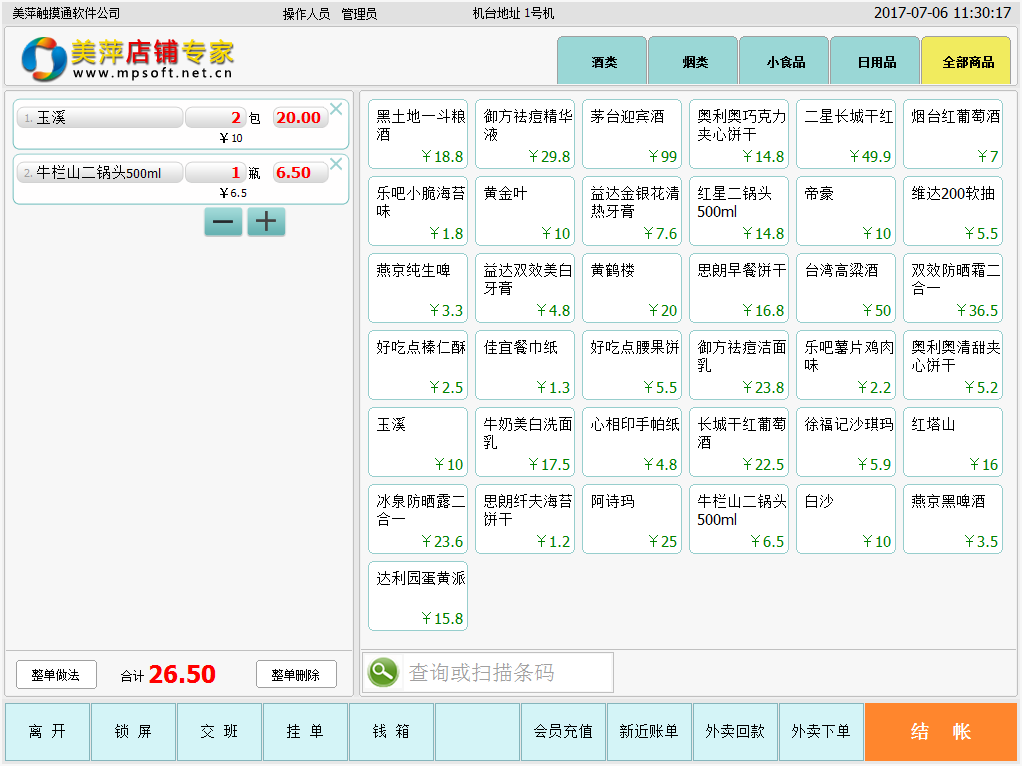This screenshot has width=1022, height=766.
Task: Open the 烟类 category tab
Action: coord(693,61)
